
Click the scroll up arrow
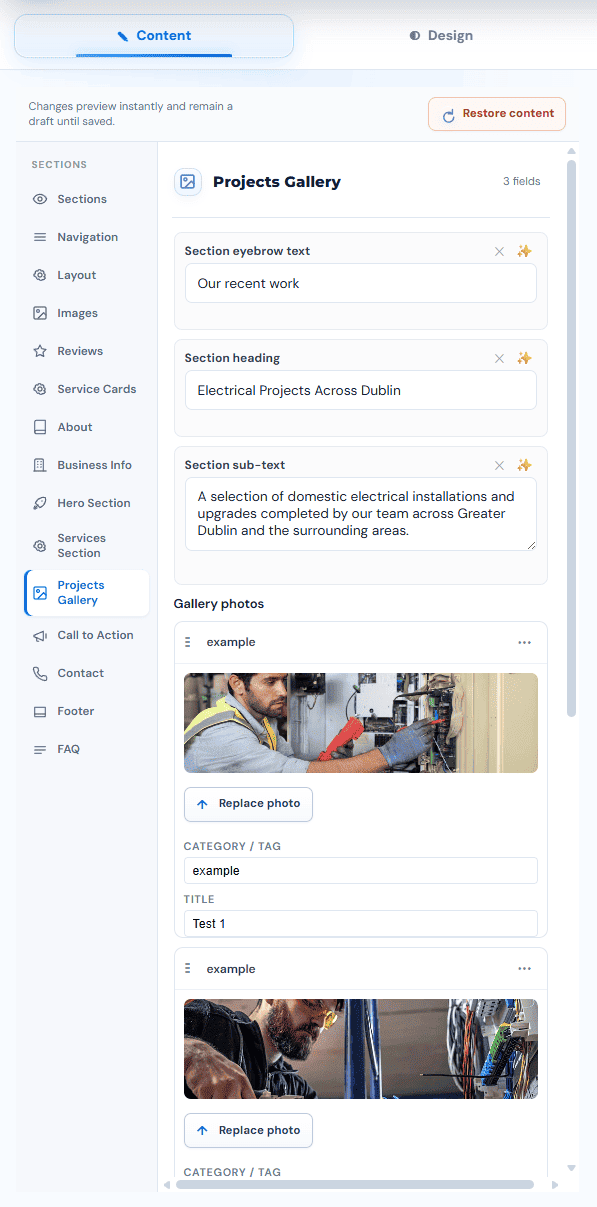click(x=572, y=152)
